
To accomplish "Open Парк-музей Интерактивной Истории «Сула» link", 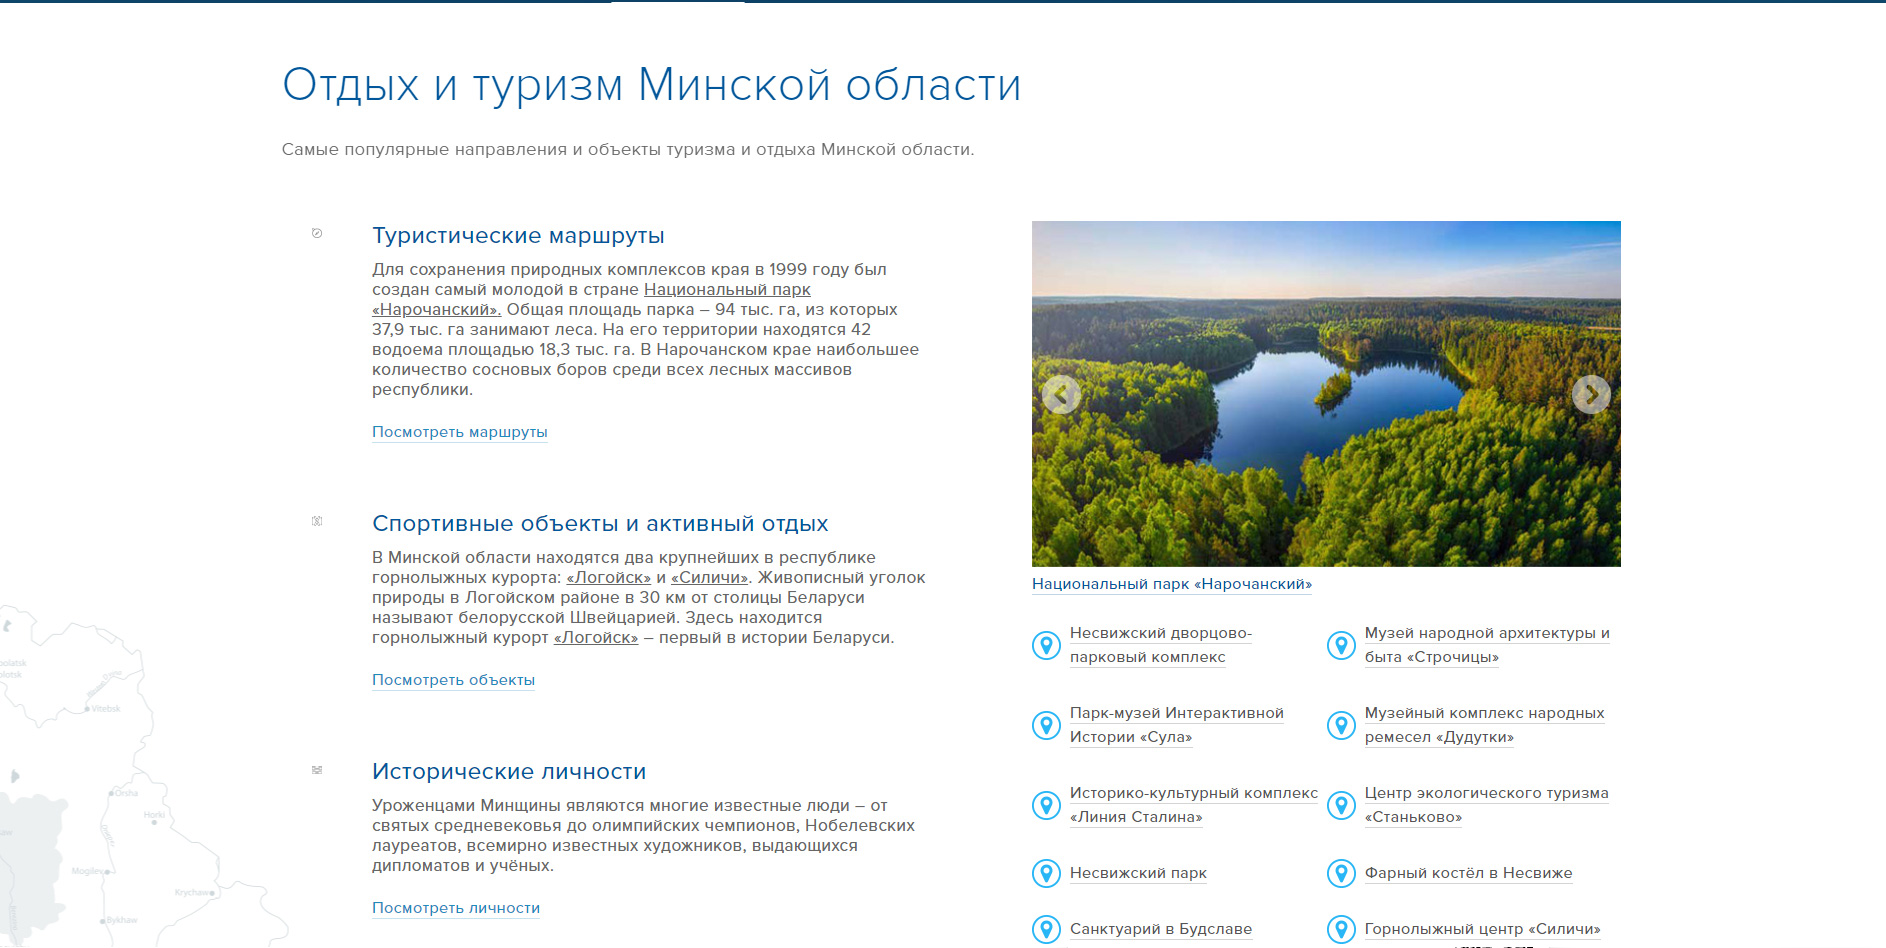I will click(1177, 725).
